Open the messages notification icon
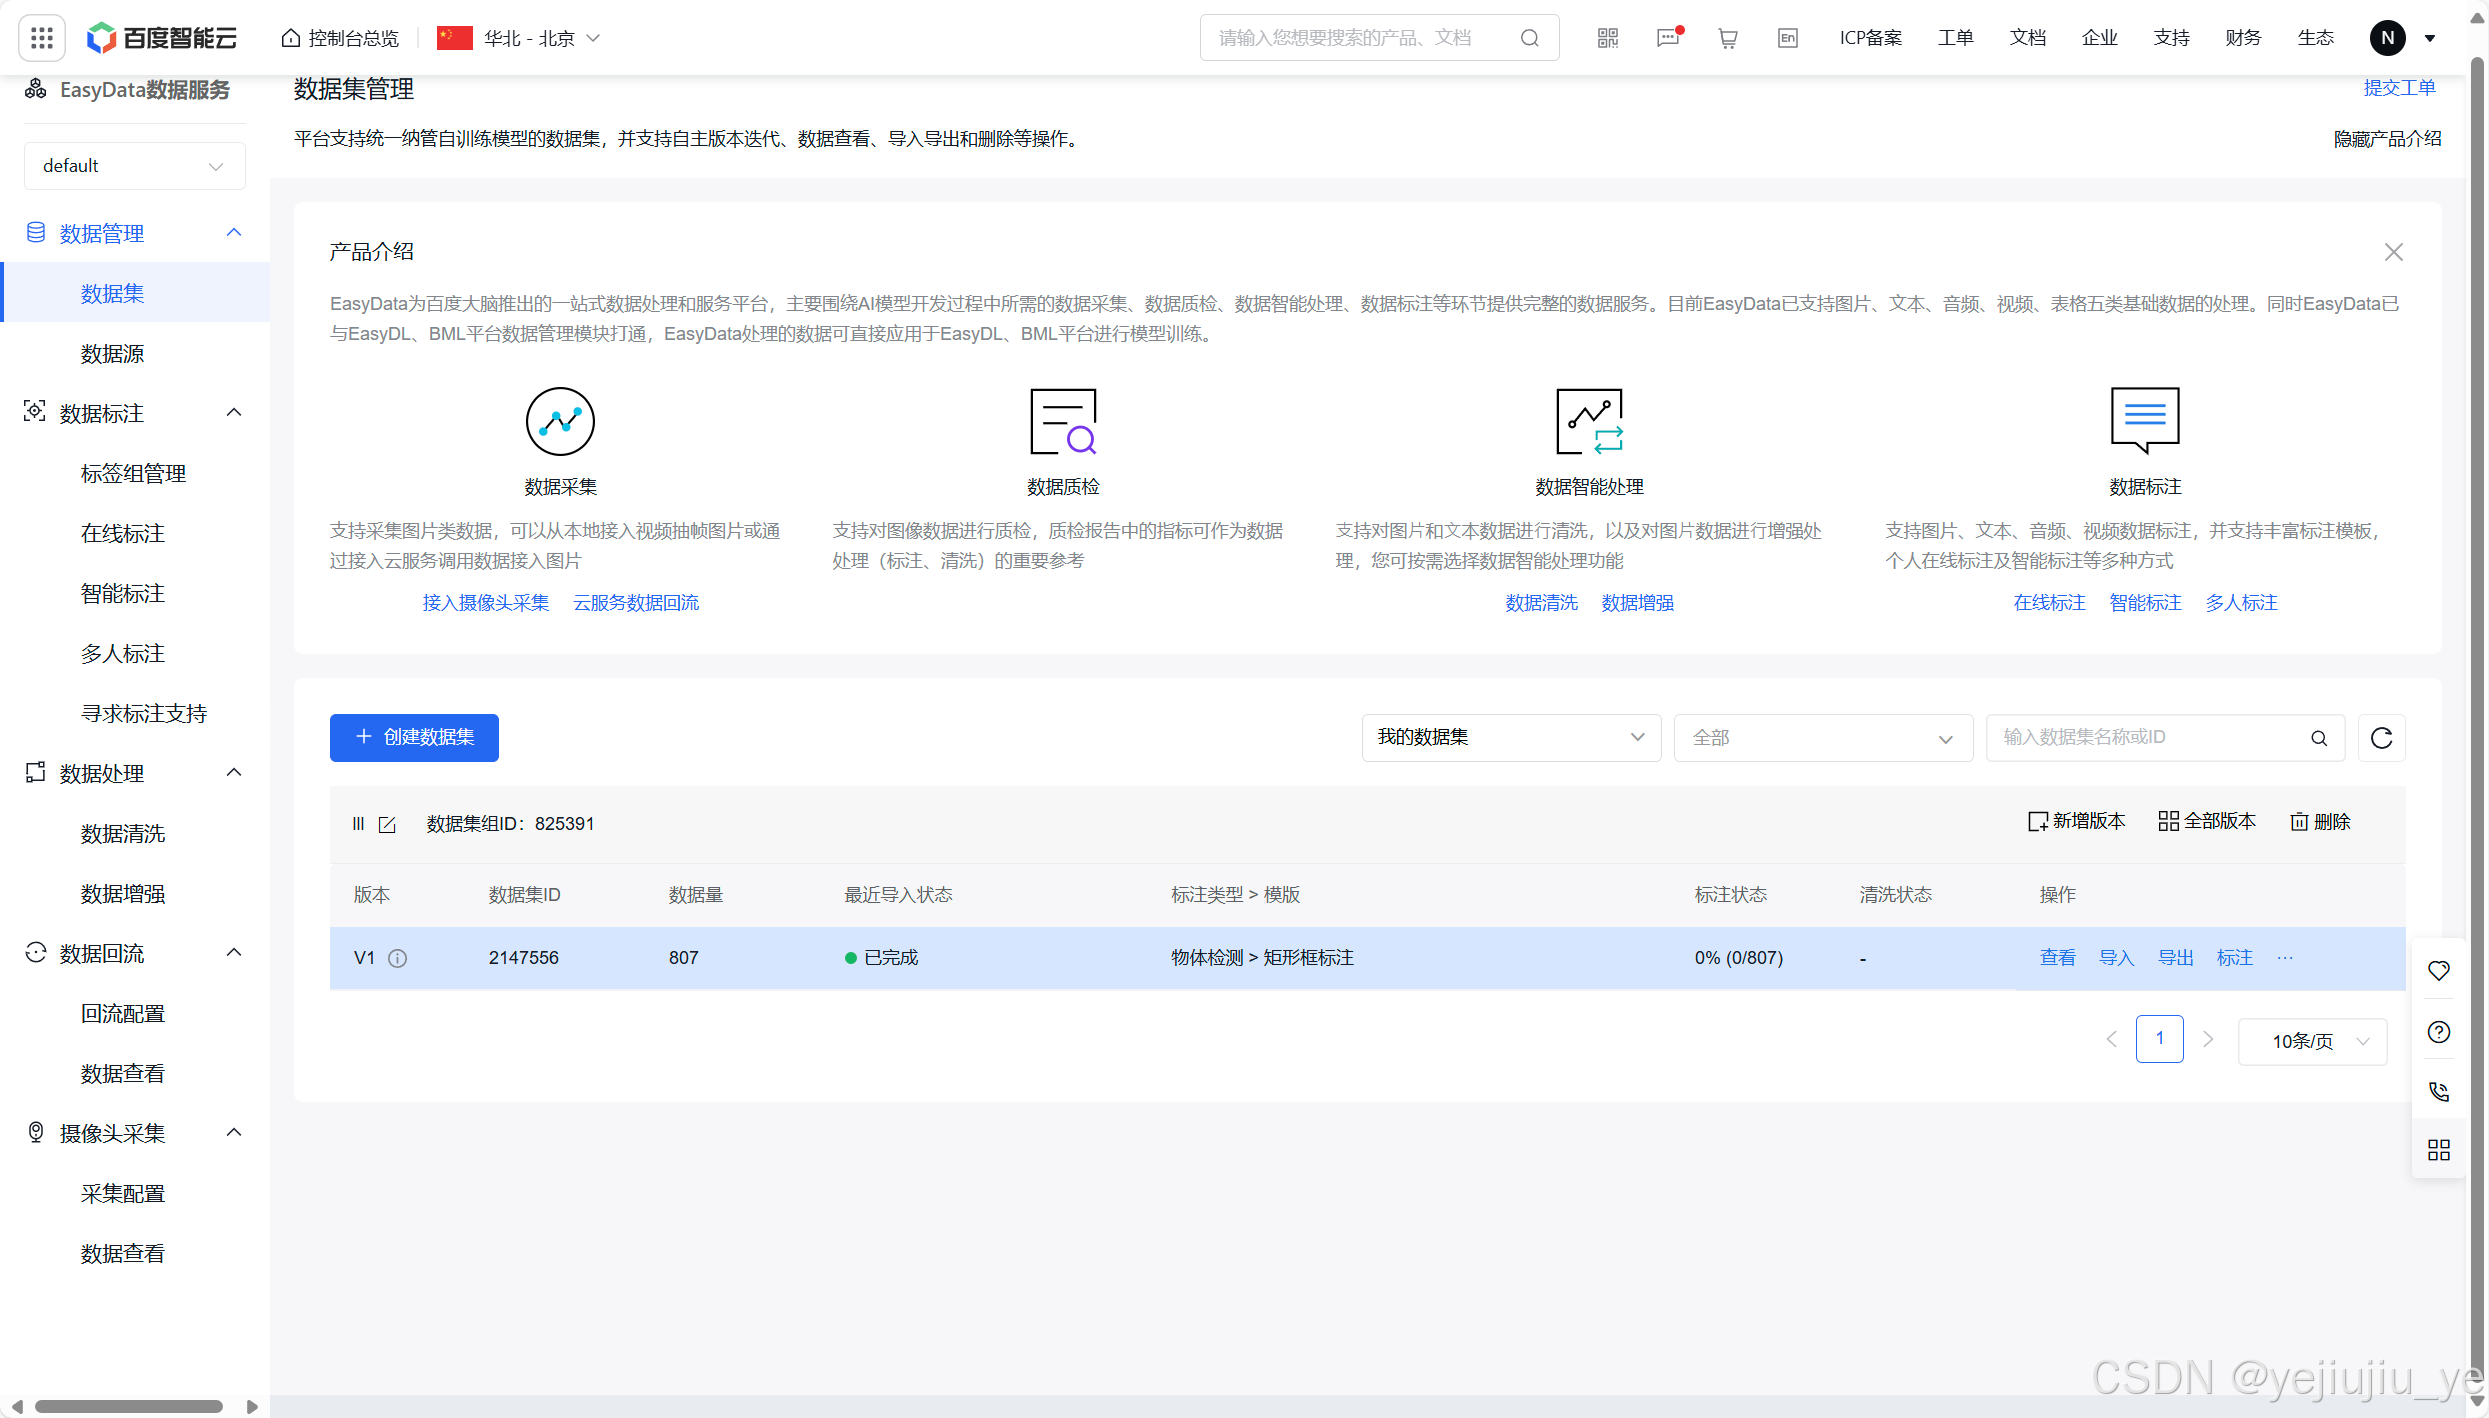Image resolution: width=2489 pixels, height=1418 pixels. coord(1668,38)
